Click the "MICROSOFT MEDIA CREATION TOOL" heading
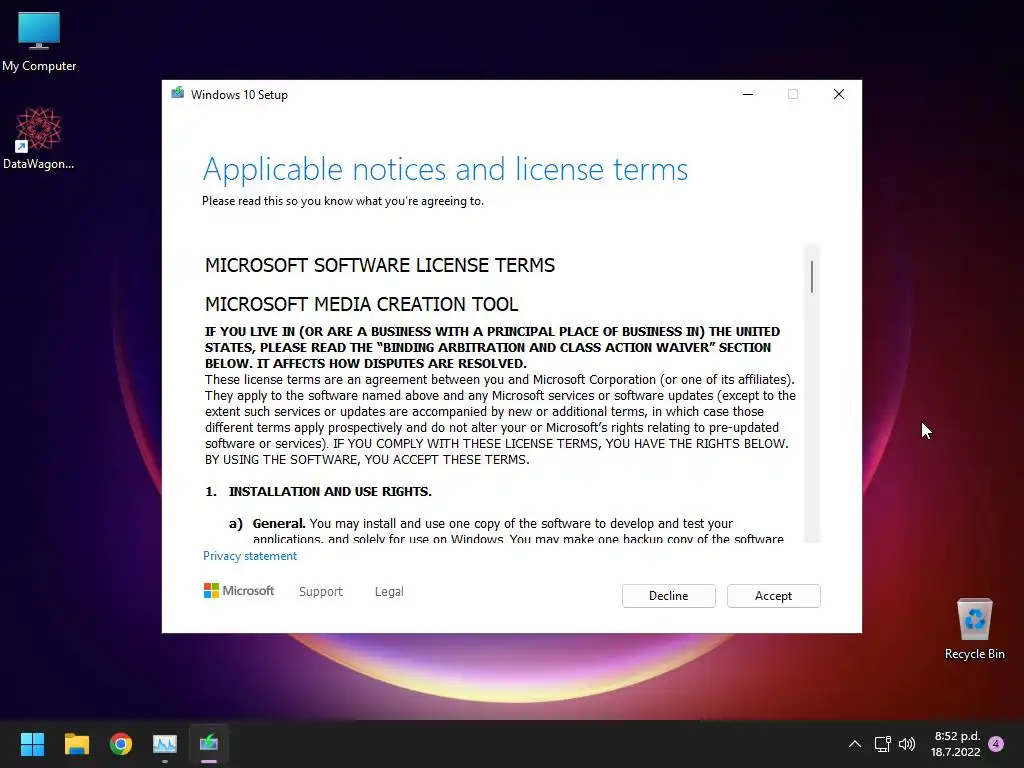 click(361, 304)
